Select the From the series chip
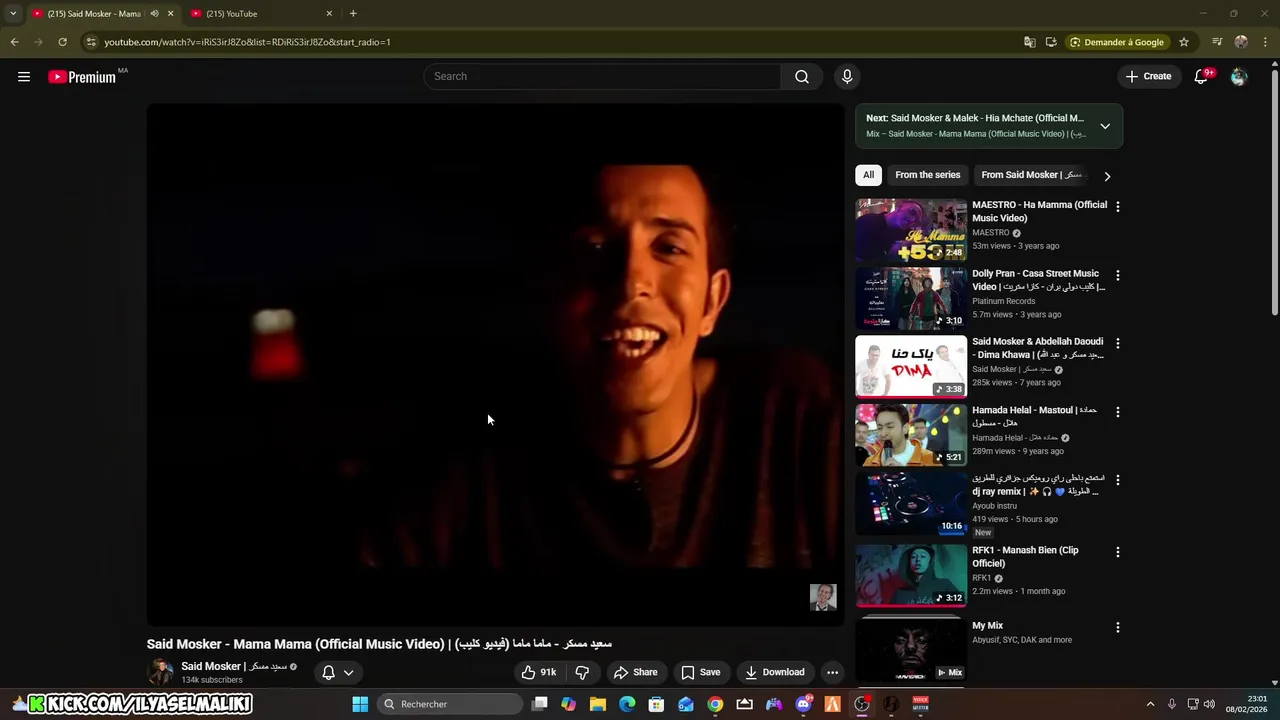The height and width of the screenshot is (720, 1280). 927,175
